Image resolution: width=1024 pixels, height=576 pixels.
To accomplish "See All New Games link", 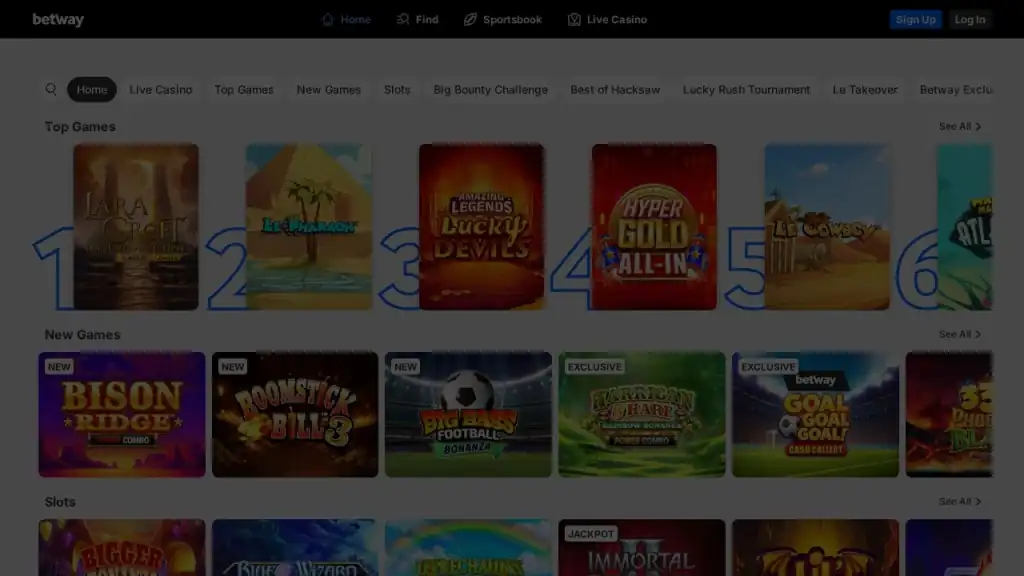I will point(960,334).
